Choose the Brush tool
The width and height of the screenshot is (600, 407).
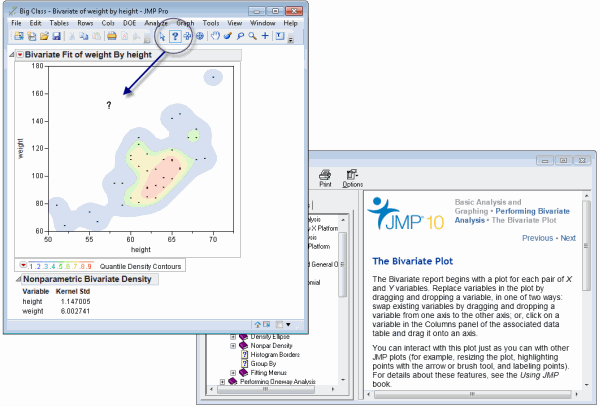228,36
